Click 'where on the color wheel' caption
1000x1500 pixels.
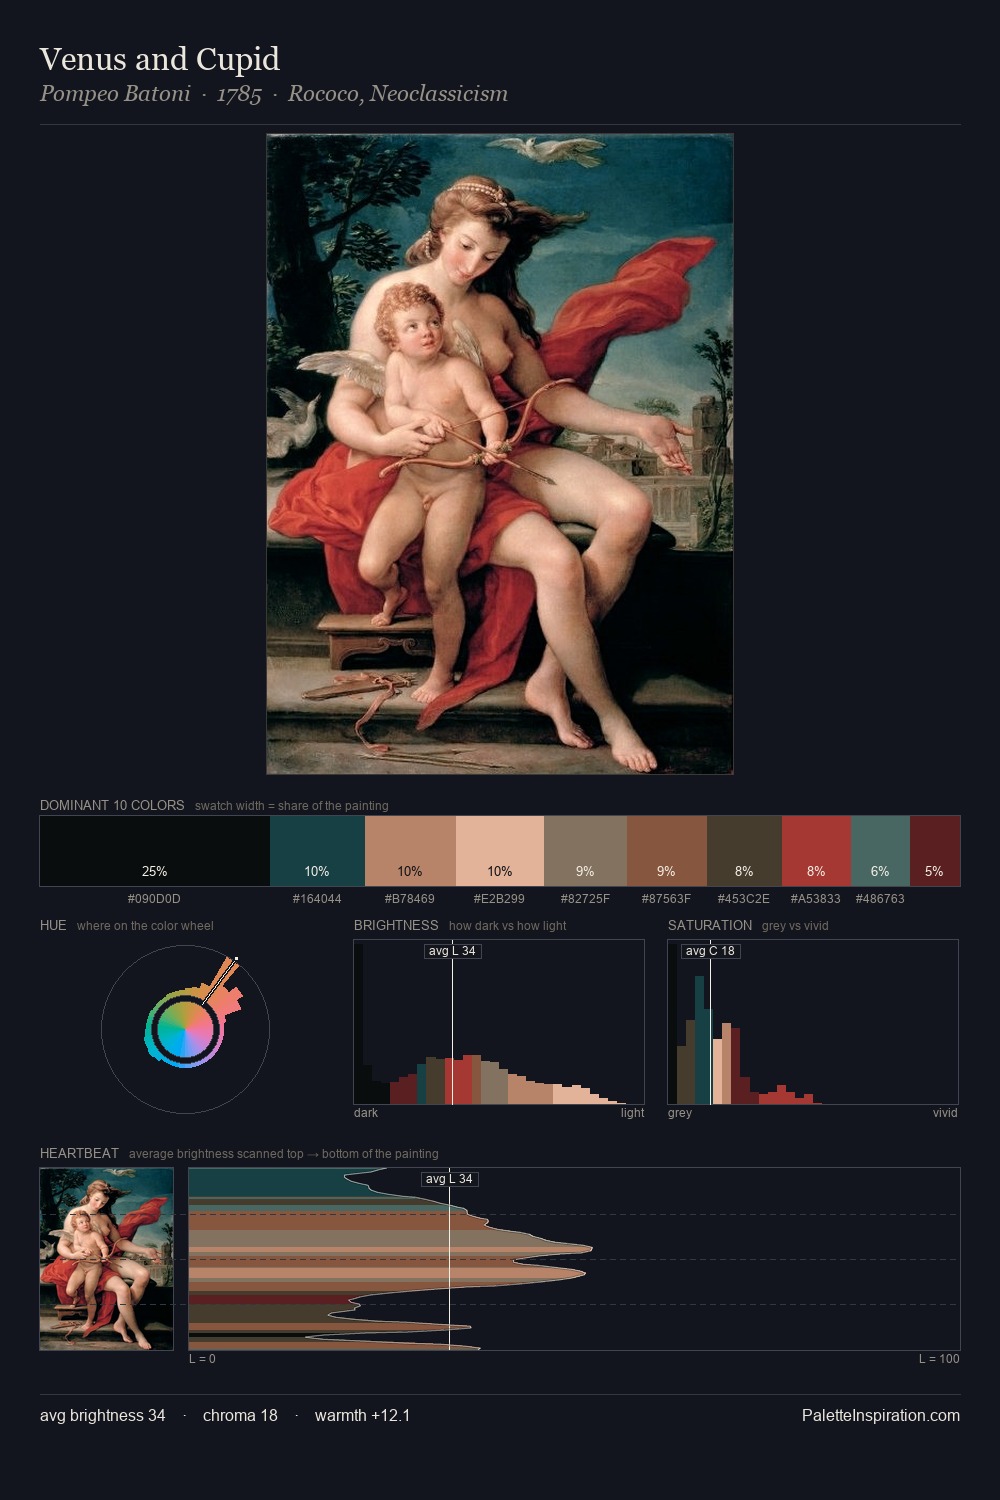click(x=145, y=926)
